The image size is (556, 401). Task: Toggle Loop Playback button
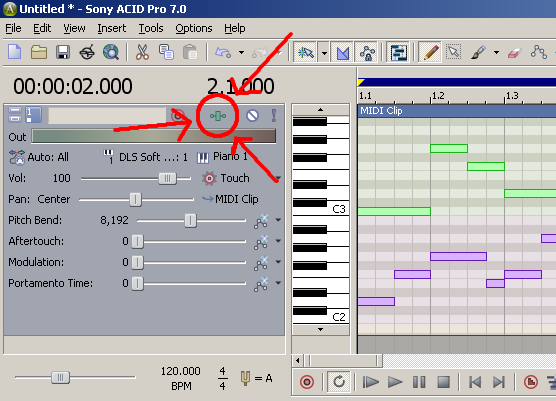coord(339,382)
